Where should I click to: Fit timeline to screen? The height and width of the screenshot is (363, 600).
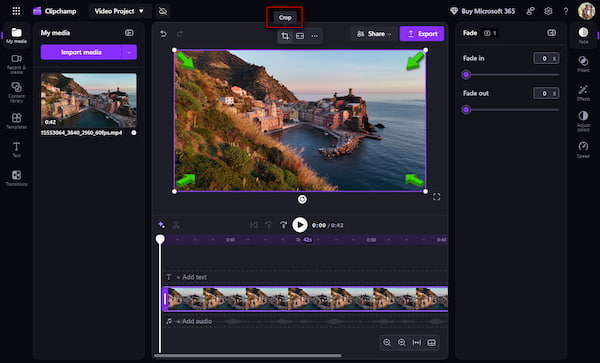coord(417,343)
